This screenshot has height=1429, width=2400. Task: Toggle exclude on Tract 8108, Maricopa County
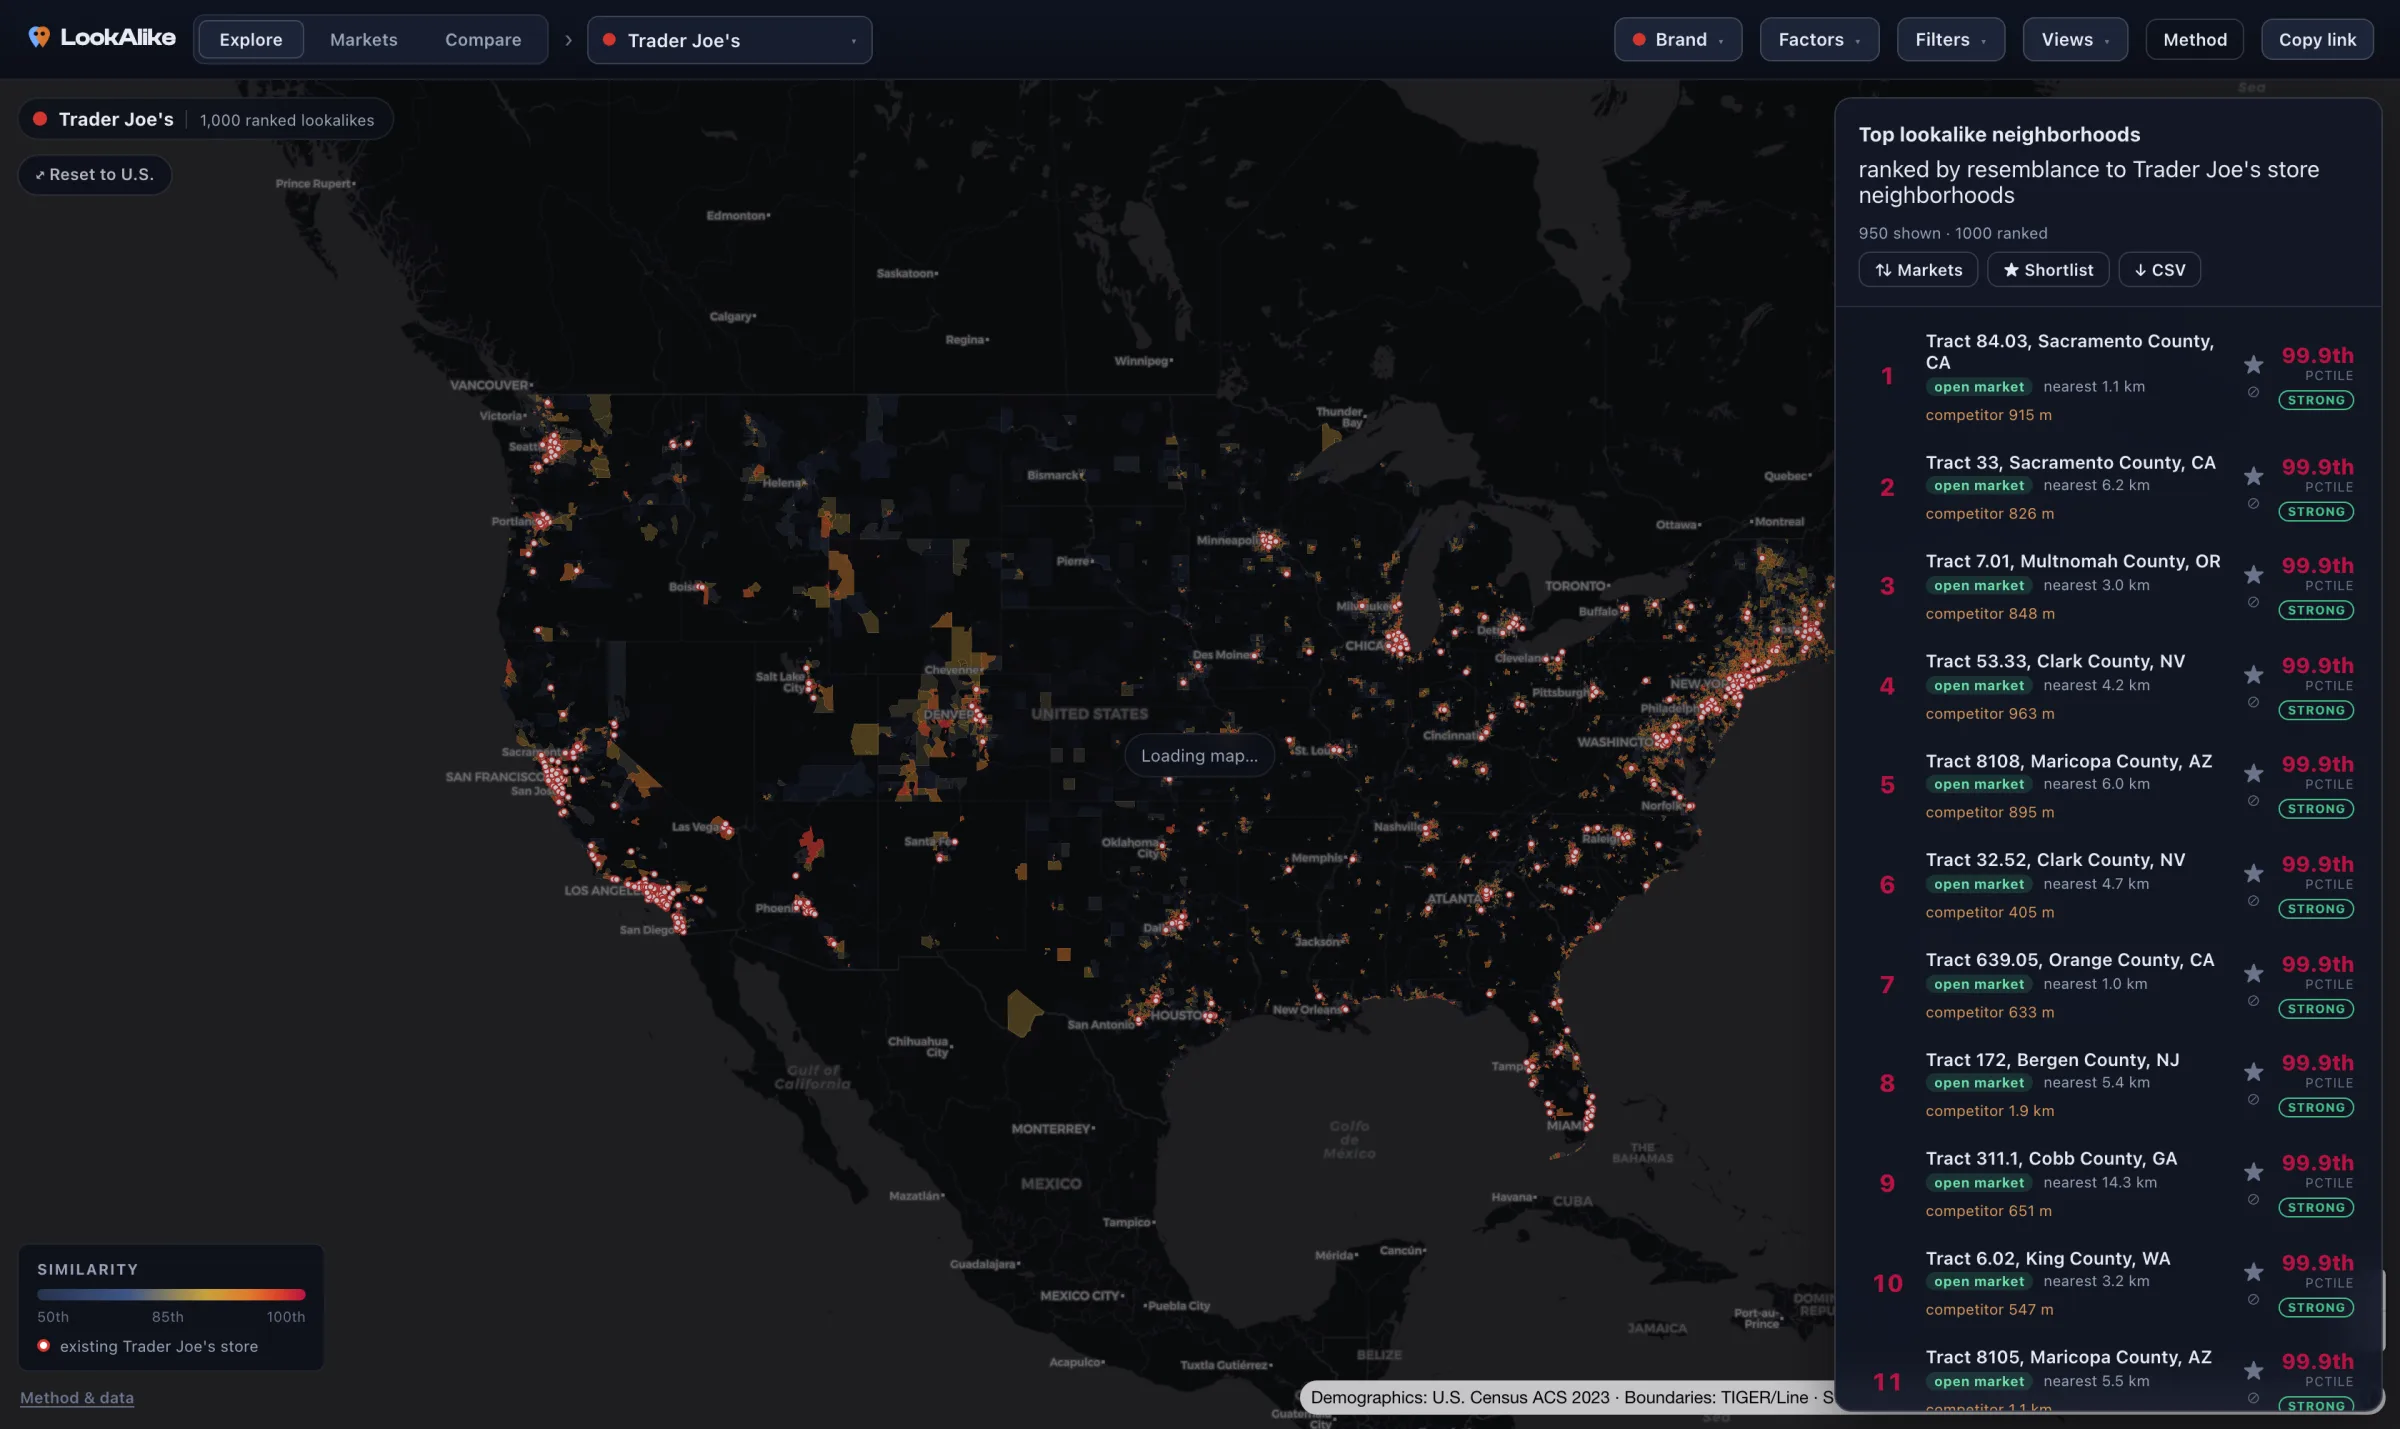click(2253, 802)
